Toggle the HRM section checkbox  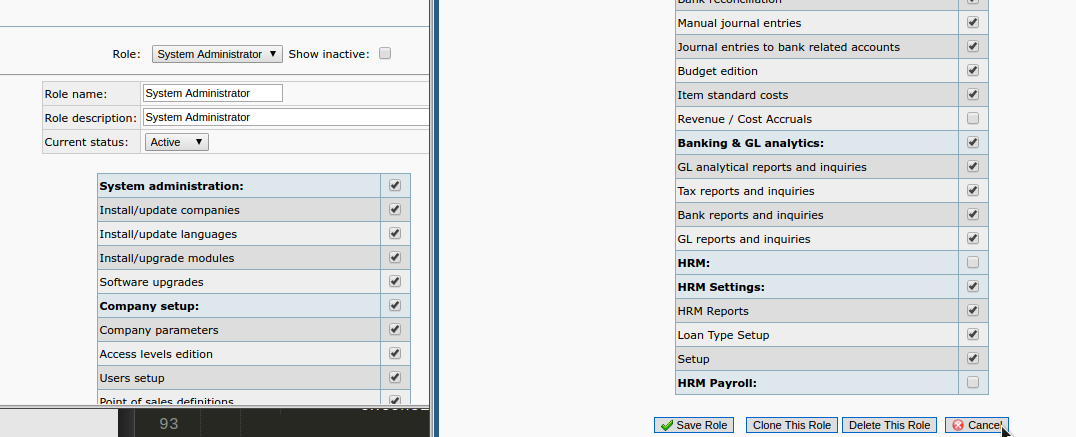click(x=973, y=263)
